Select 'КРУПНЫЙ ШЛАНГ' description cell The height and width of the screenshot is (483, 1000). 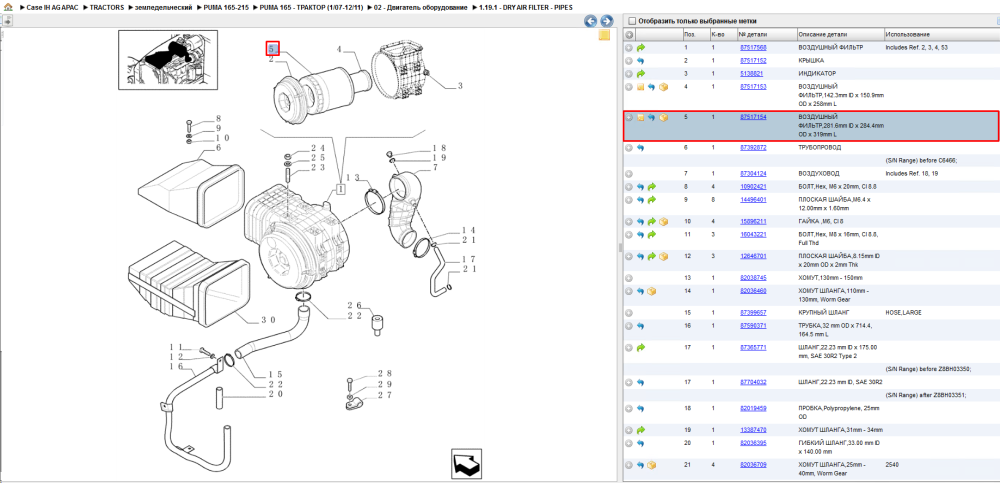pos(824,313)
